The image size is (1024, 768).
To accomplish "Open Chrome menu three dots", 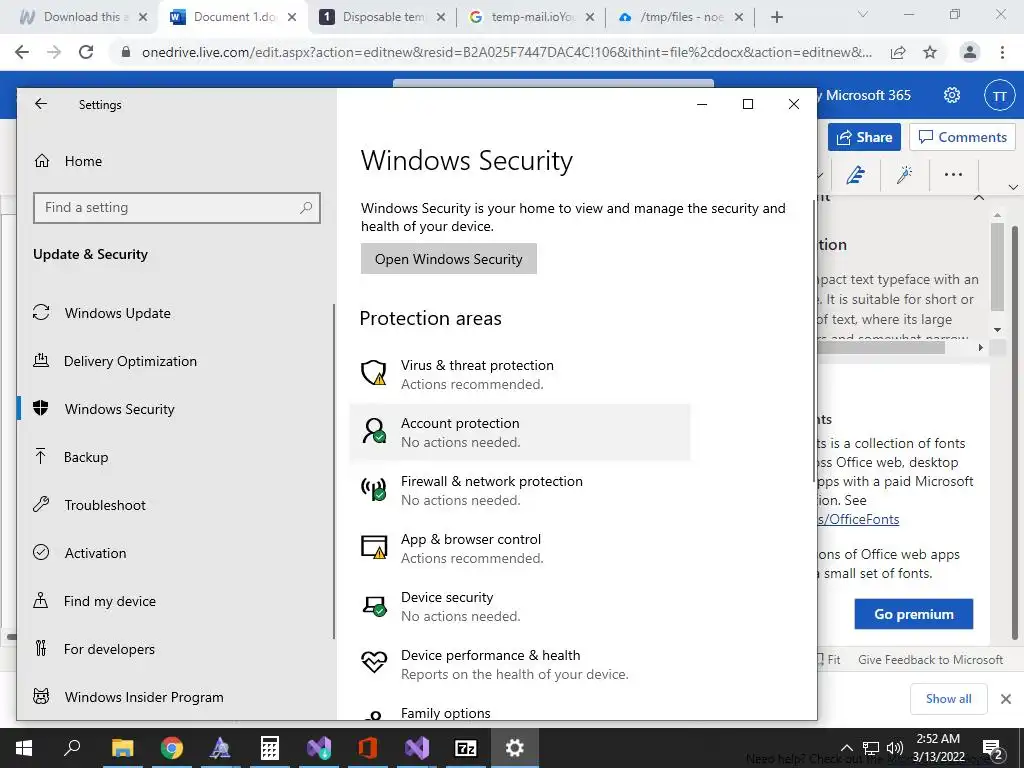I will 1002,52.
